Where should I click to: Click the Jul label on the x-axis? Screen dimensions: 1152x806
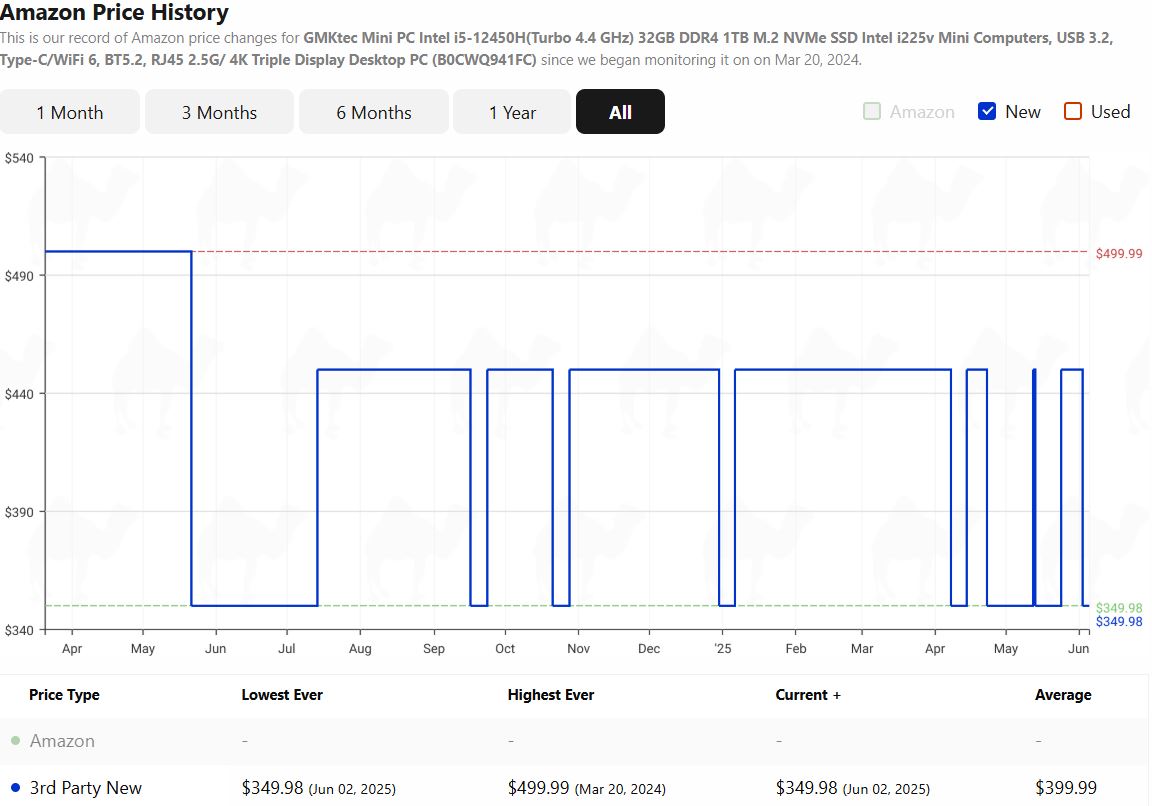coord(287,648)
